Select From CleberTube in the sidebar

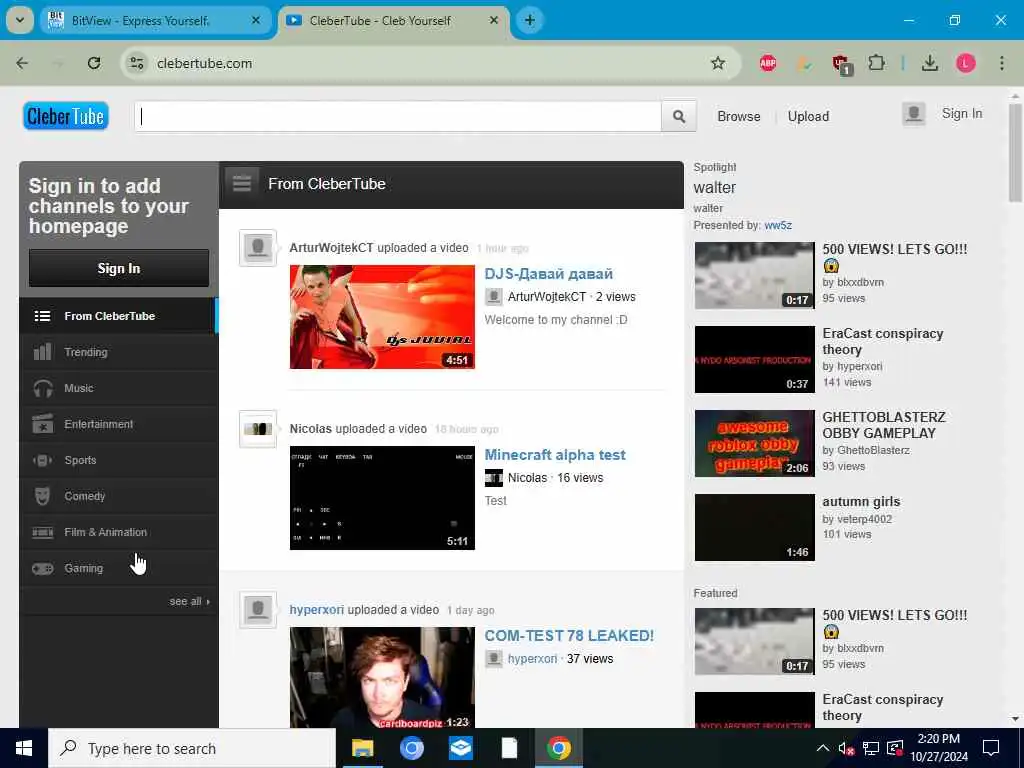click(x=119, y=316)
